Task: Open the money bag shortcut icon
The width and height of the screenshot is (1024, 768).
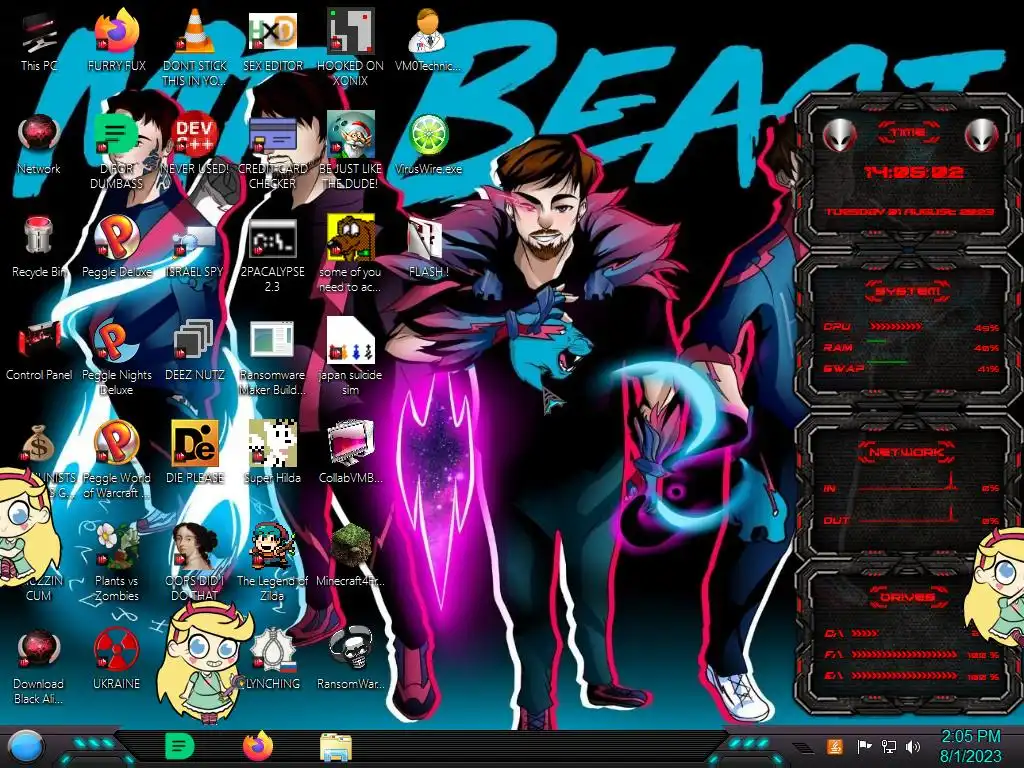Action: click(x=37, y=444)
